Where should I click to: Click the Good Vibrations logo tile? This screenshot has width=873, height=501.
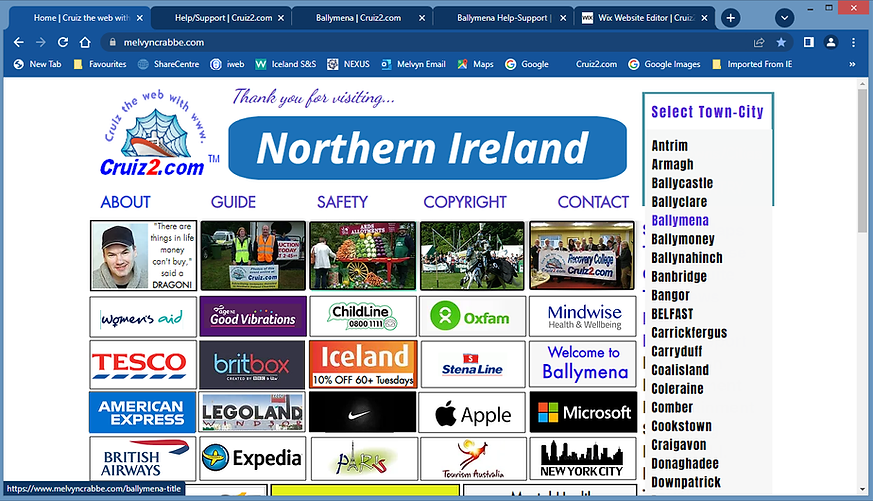coord(253,317)
